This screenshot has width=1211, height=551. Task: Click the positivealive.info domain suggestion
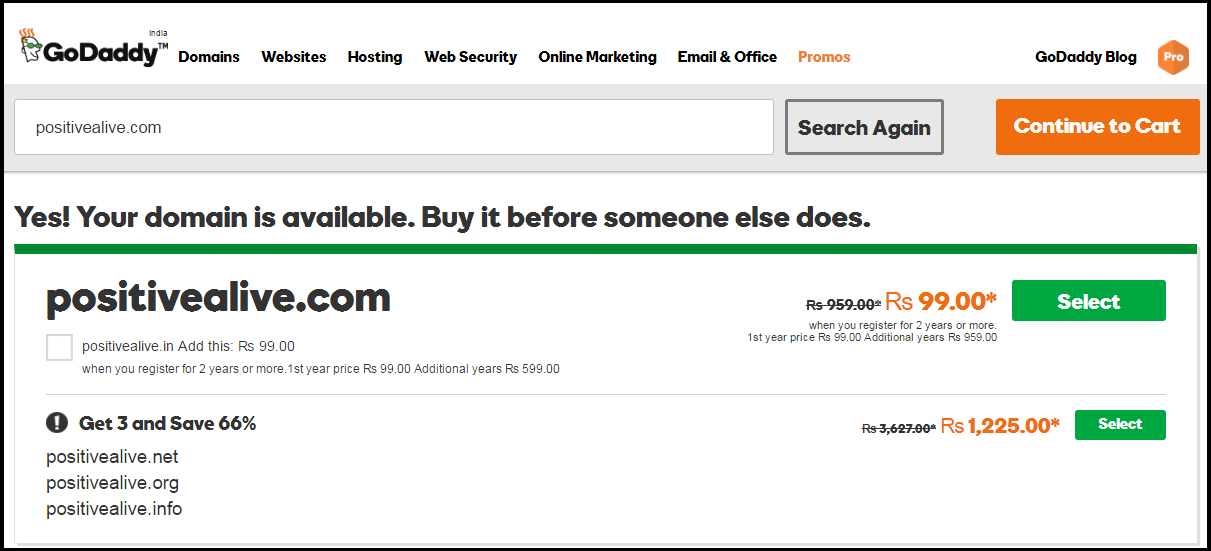tap(114, 509)
